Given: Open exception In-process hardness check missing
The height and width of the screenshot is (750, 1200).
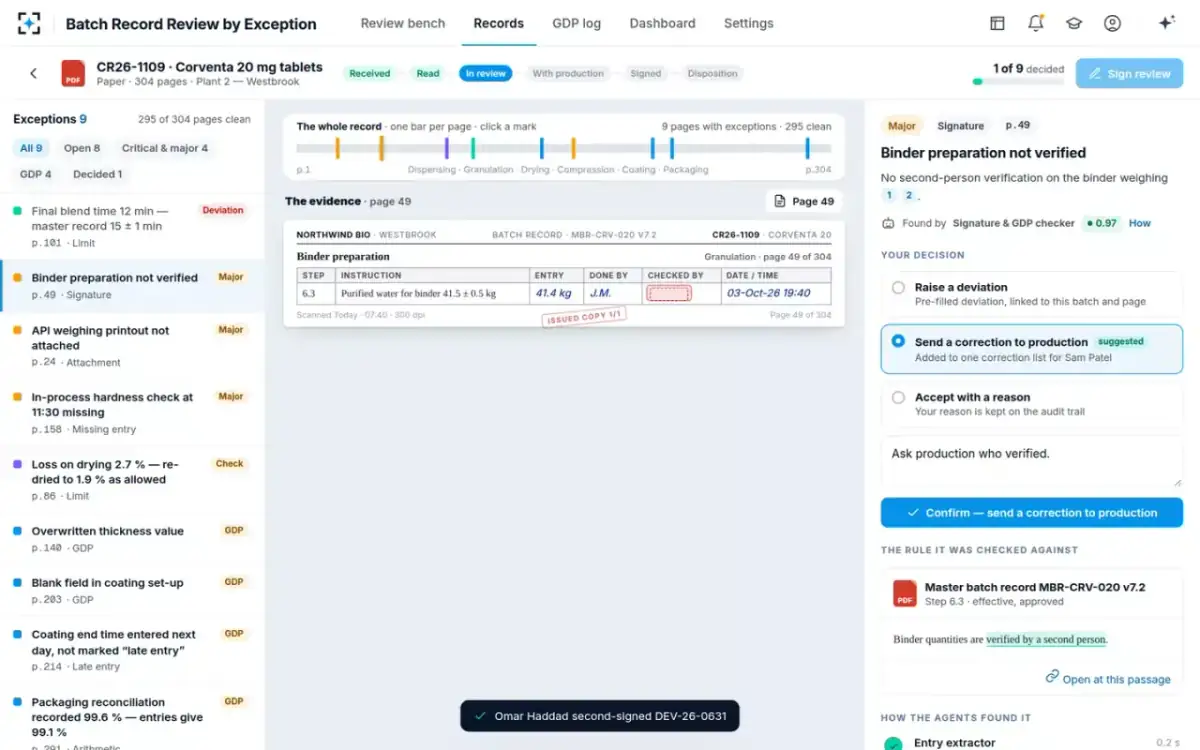Looking at the screenshot, I should pos(132,412).
